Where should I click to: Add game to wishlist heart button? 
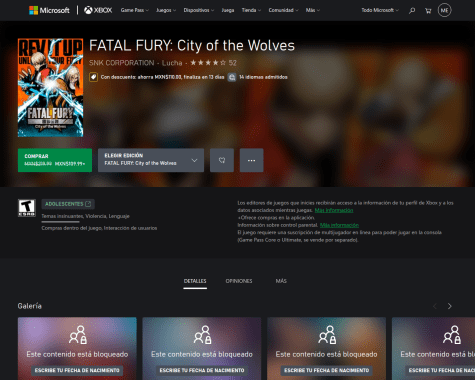222,160
